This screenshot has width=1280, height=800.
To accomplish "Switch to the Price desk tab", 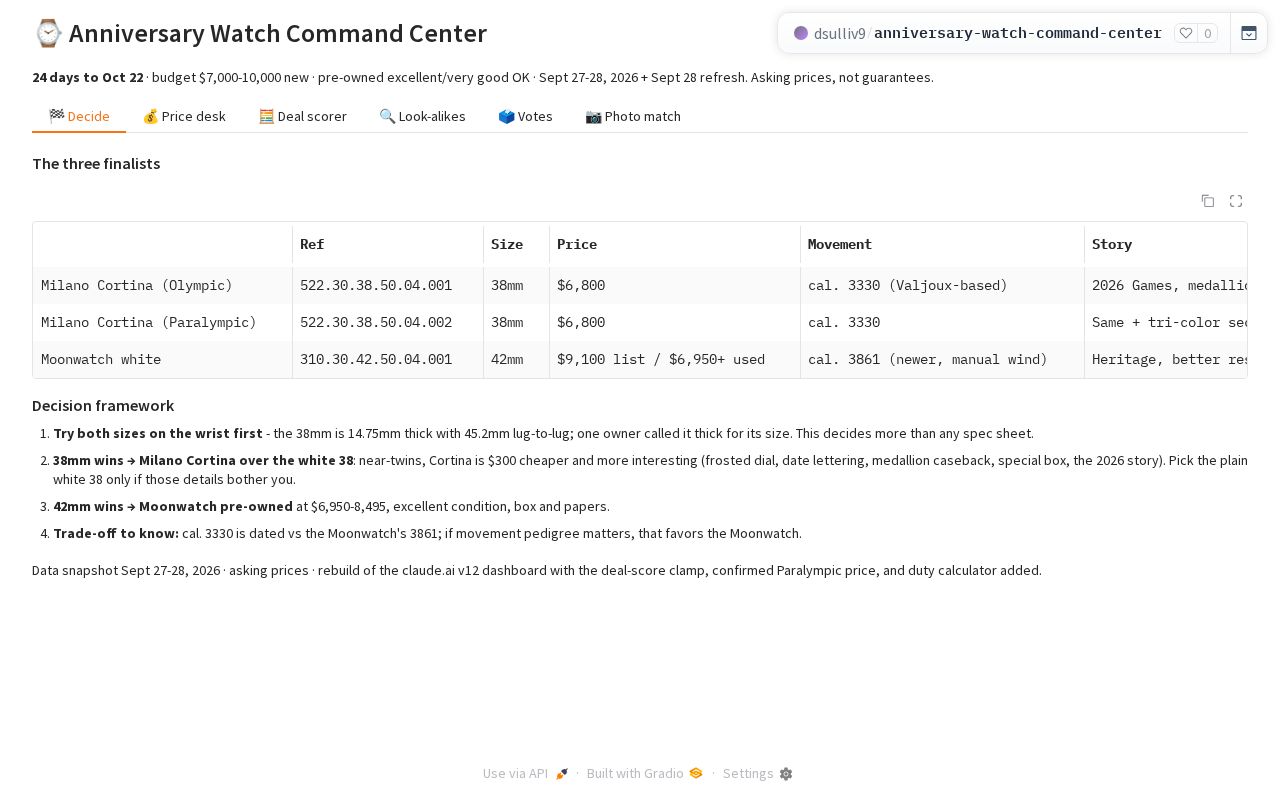I will [184, 116].
